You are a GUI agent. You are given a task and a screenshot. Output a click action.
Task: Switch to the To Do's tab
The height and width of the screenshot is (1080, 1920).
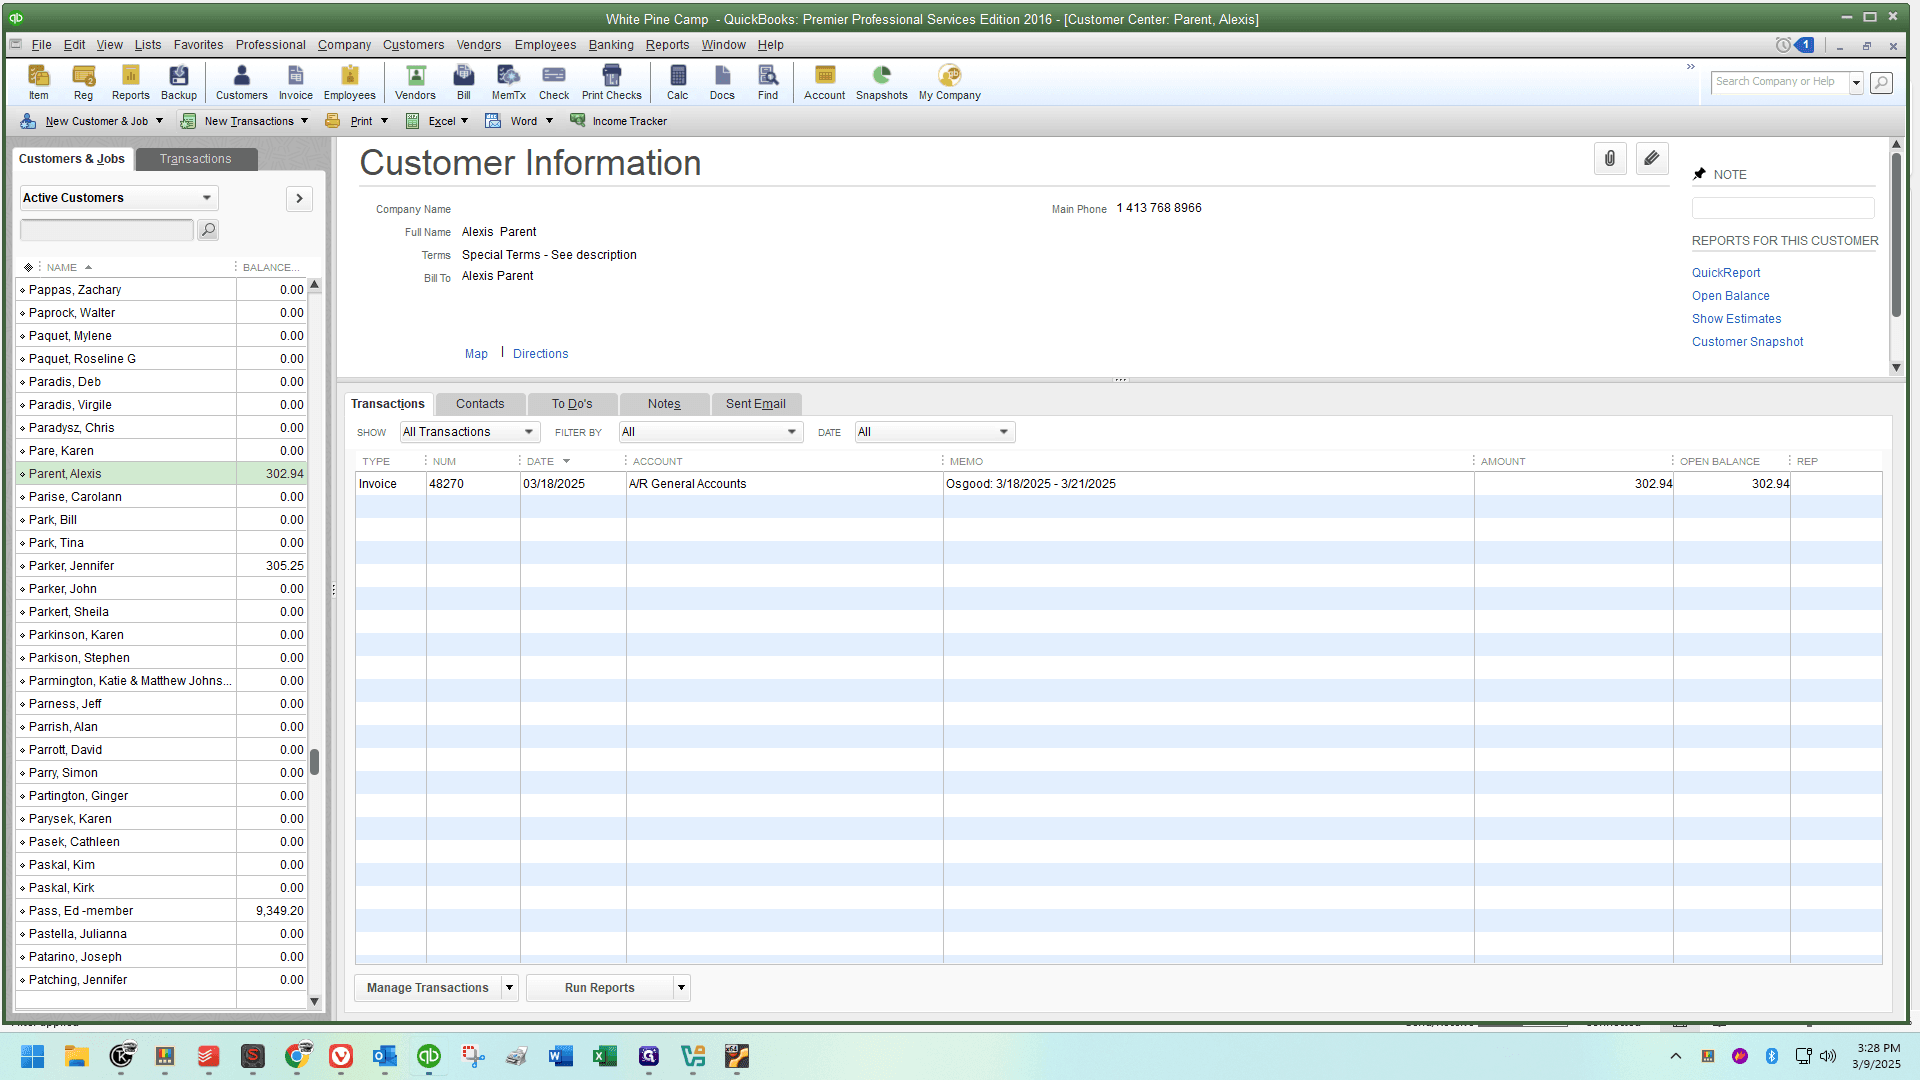[572, 404]
